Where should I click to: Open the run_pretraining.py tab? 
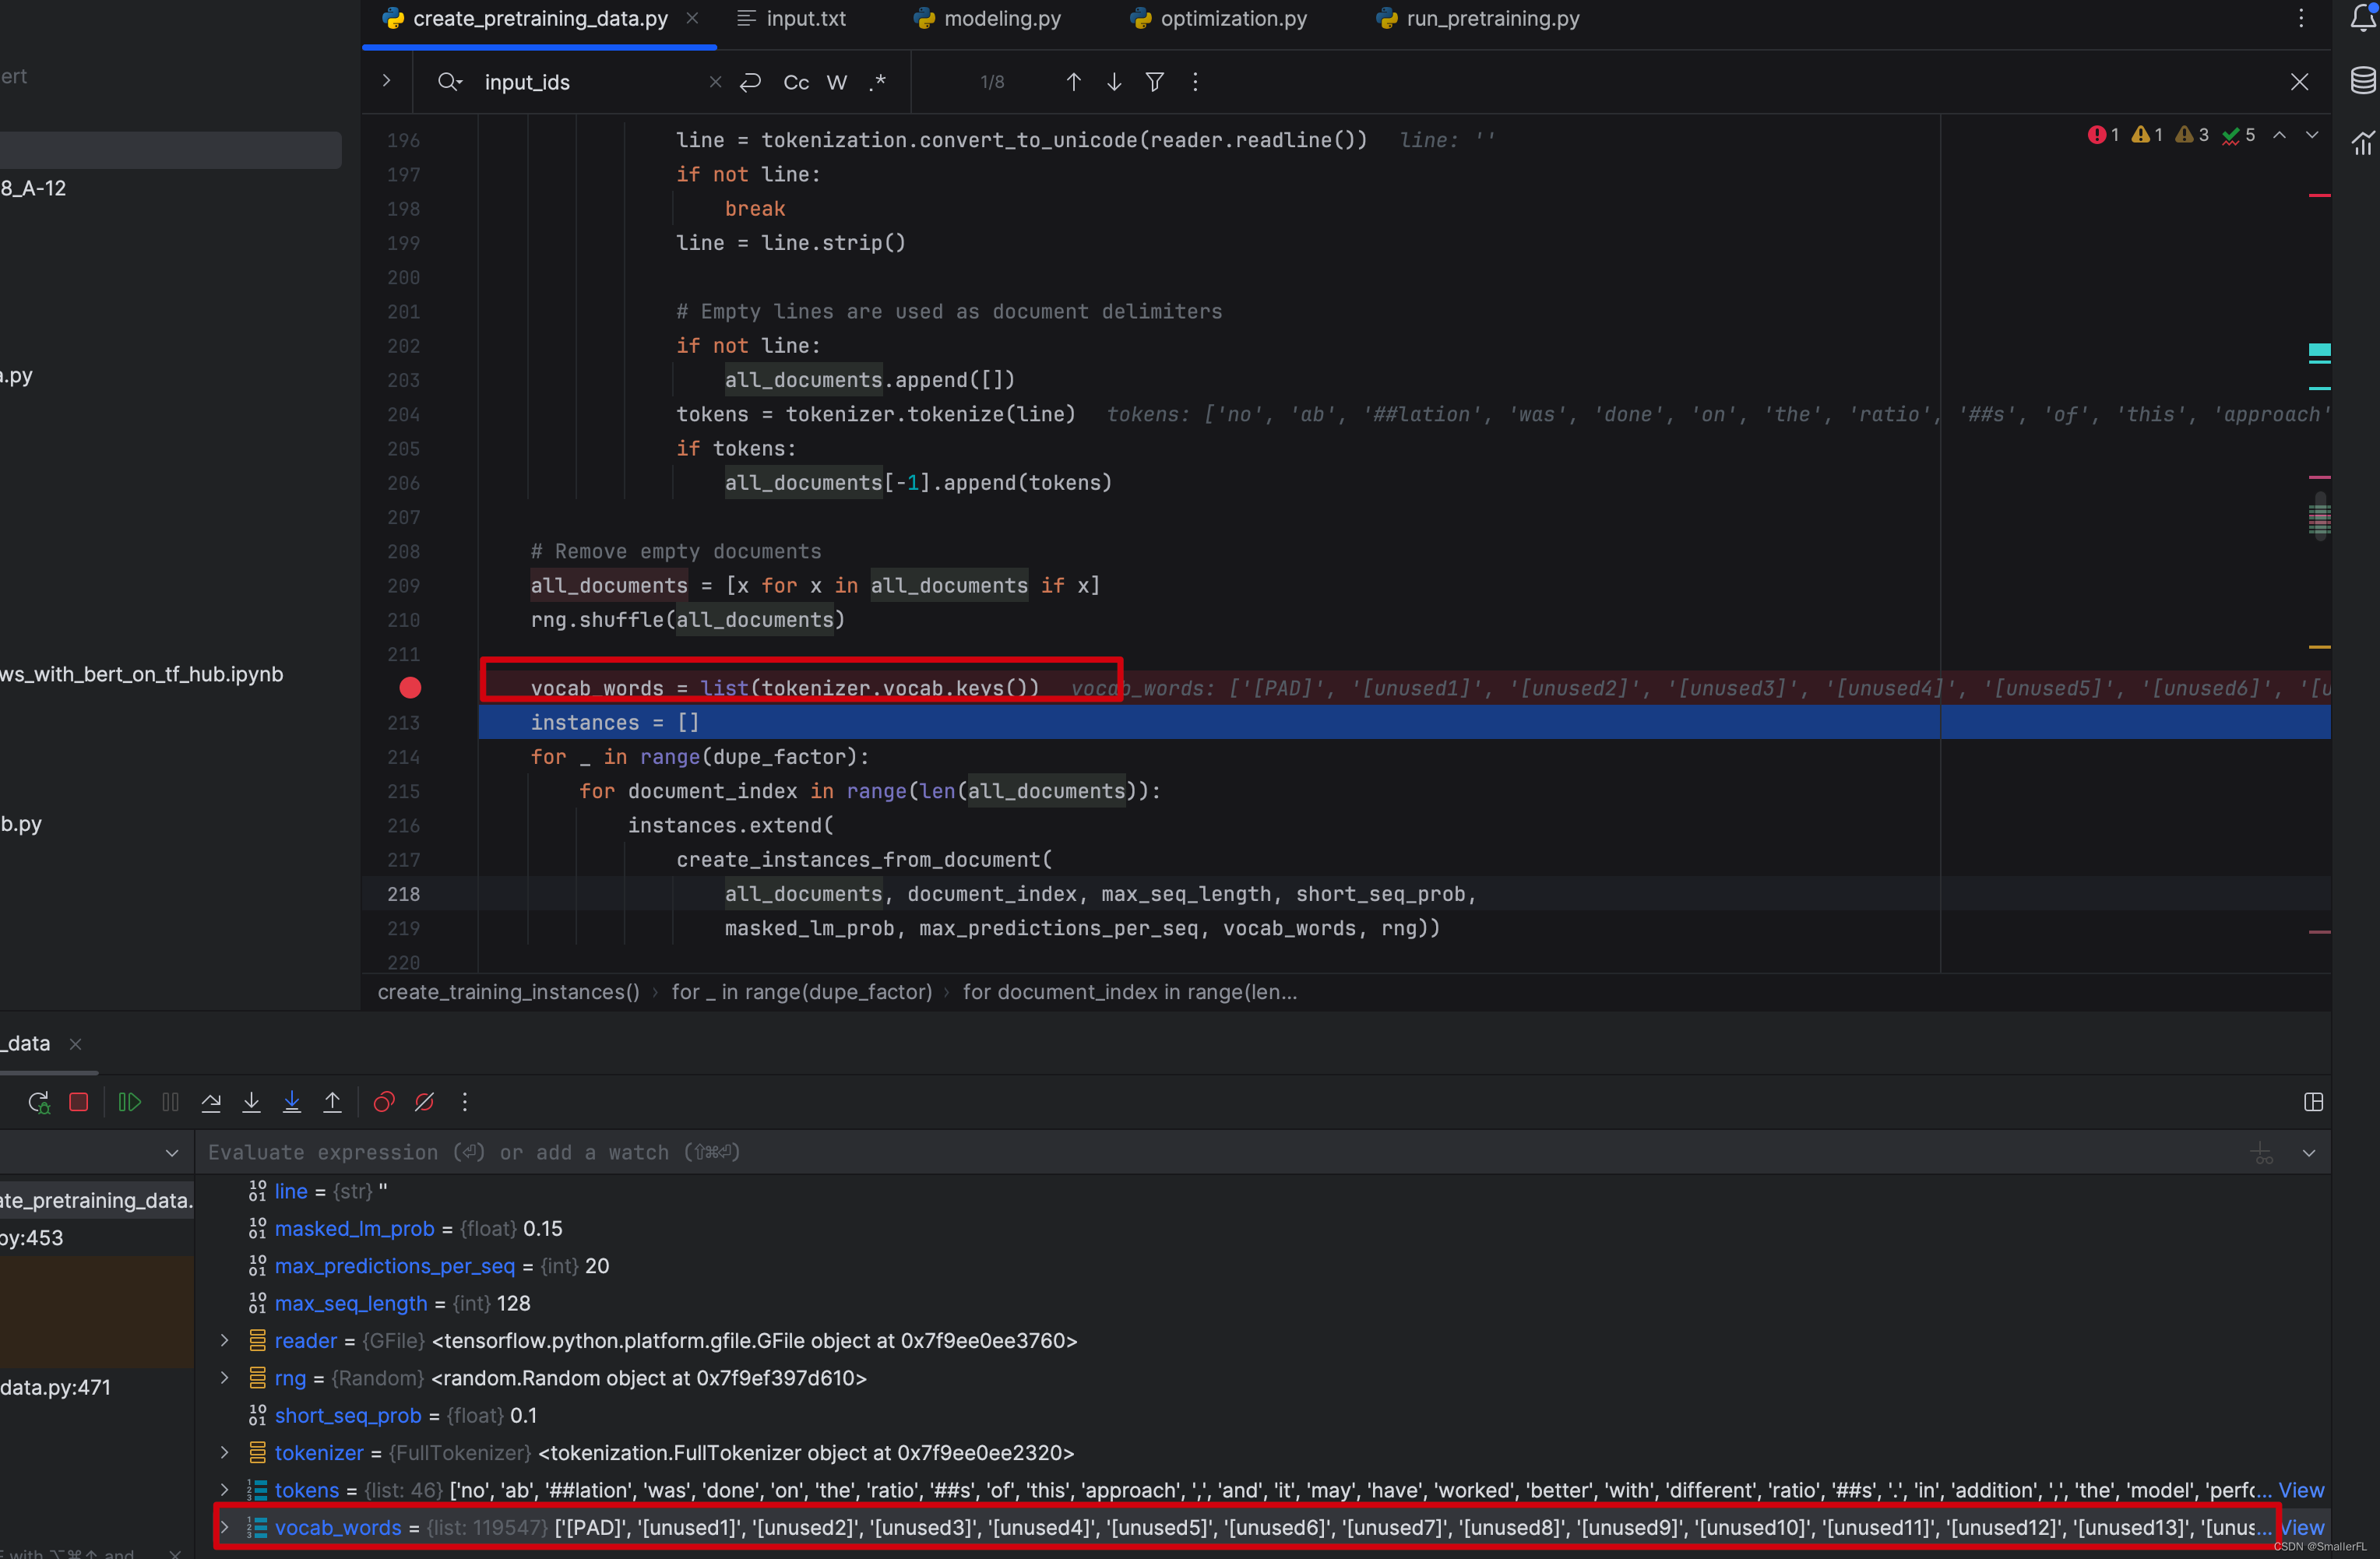pos(1492,18)
